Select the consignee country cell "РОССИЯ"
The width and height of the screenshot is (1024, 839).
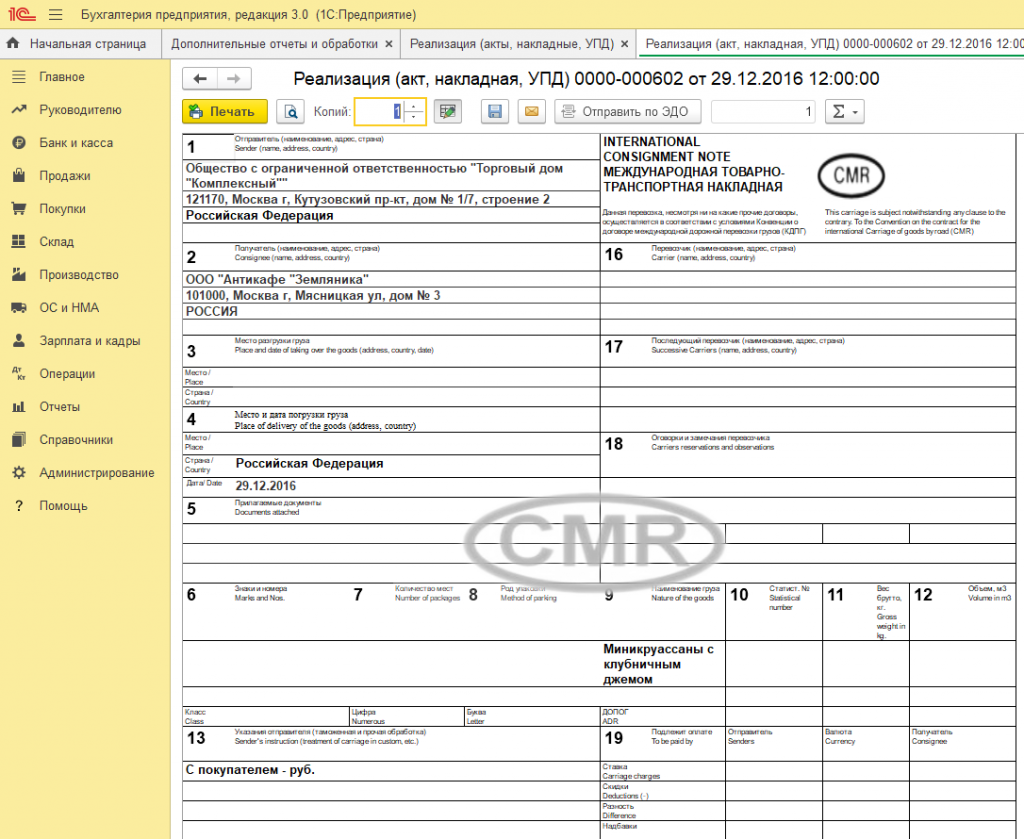tap(391, 311)
